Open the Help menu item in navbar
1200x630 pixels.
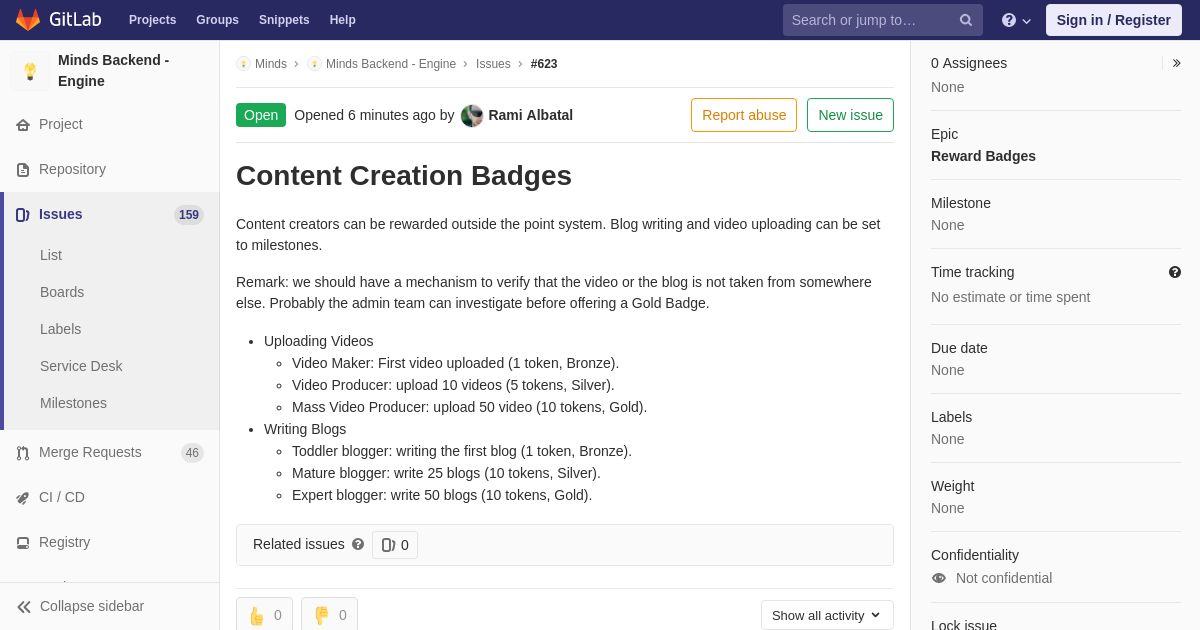point(343,20)
